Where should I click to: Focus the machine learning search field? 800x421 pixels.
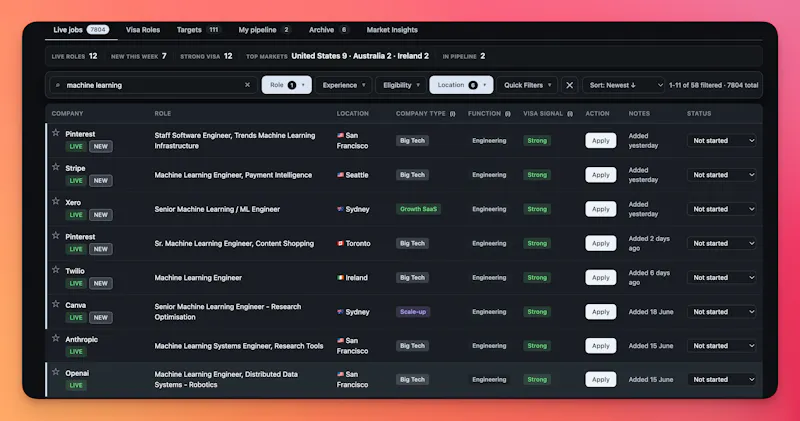click(x=153, y=85)
